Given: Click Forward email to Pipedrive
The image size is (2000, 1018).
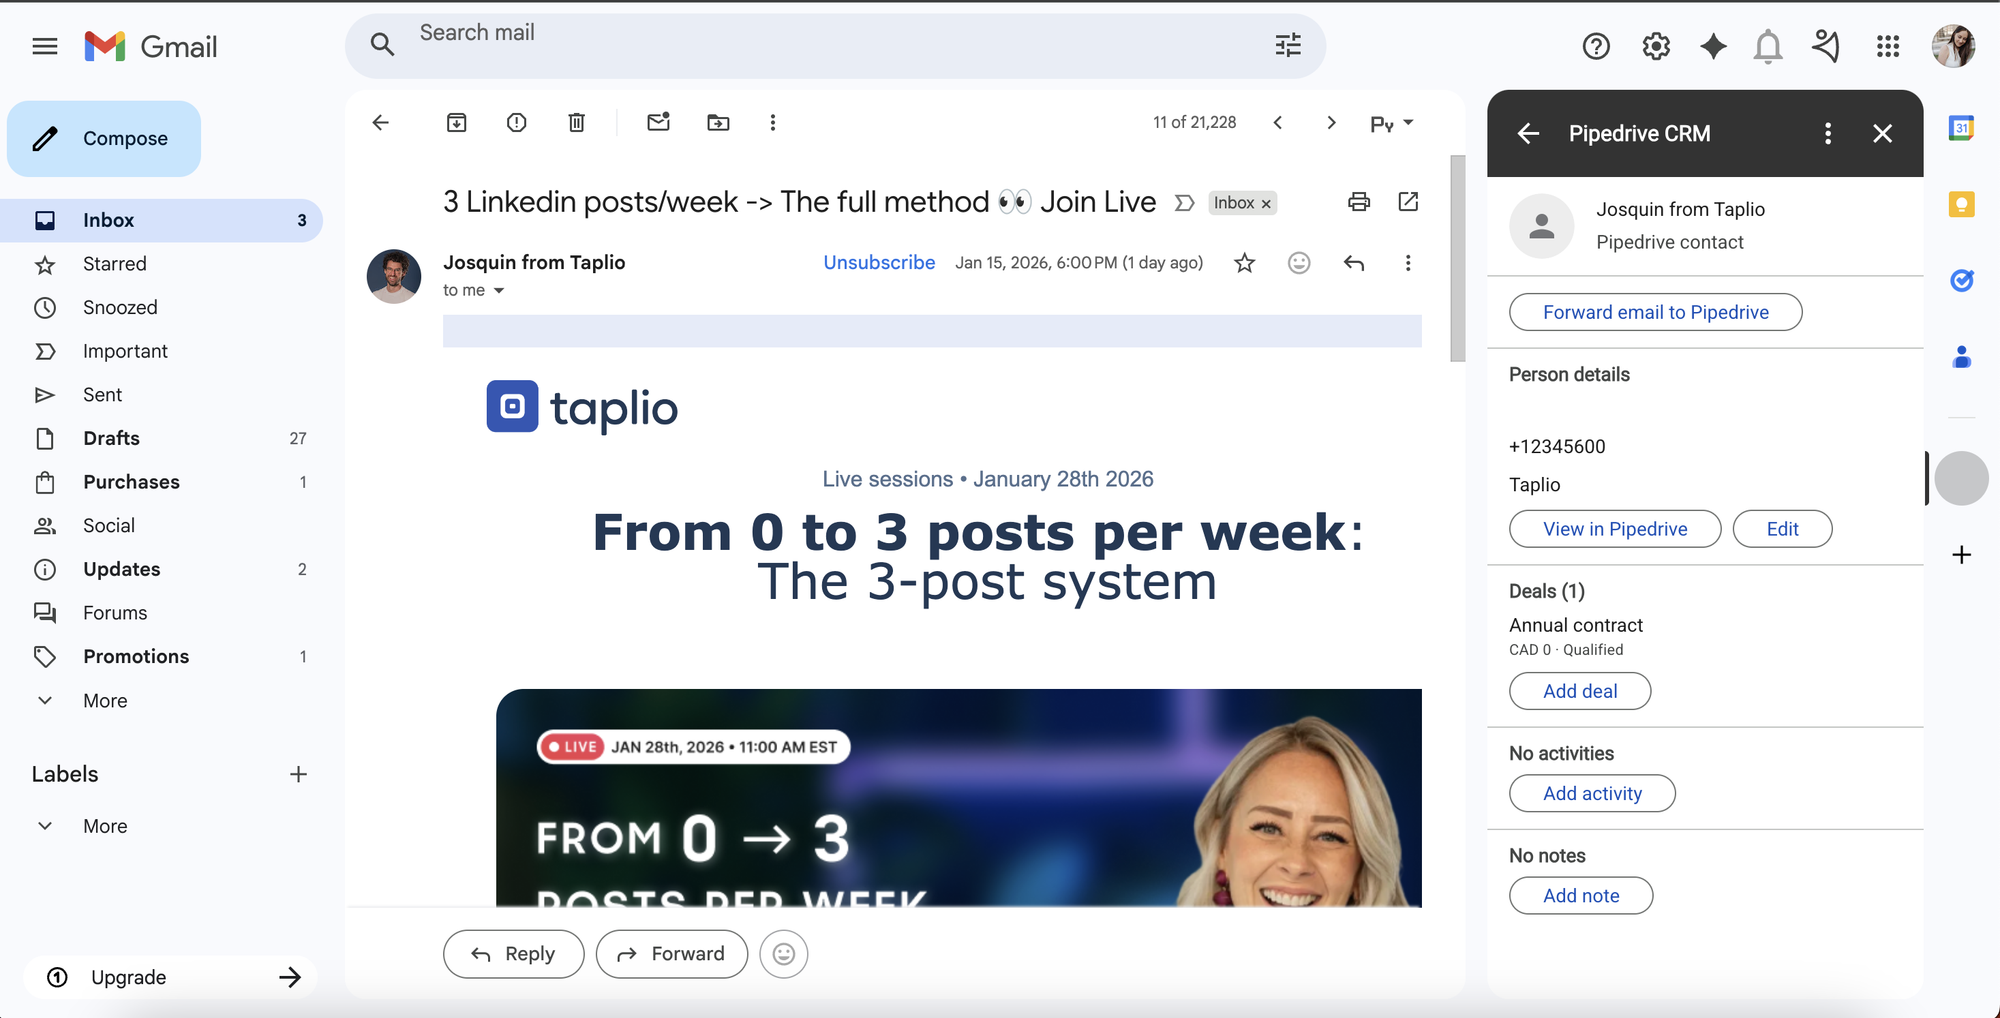Looking at the screenshot, I should coord(1654,312).
